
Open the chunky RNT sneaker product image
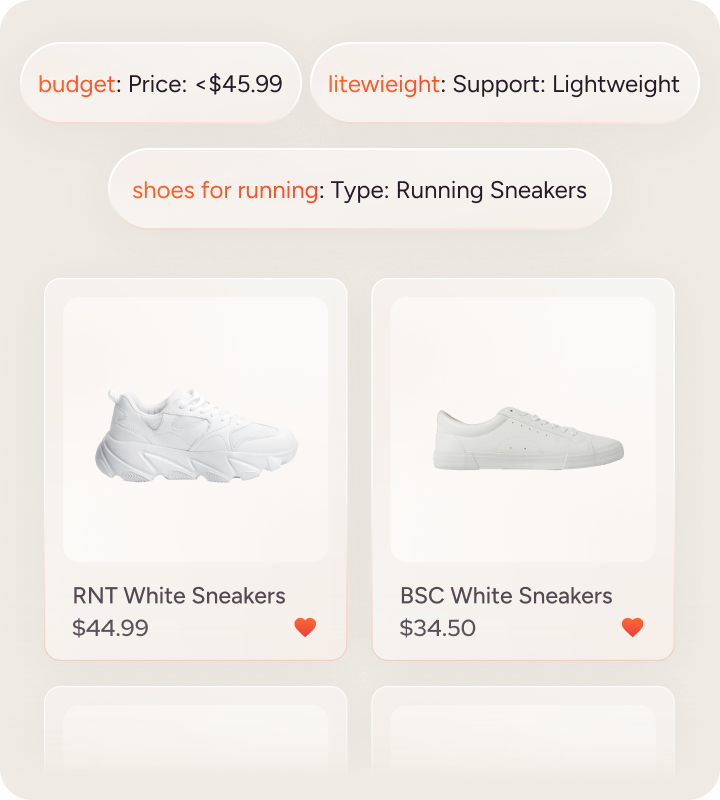point(196,429)
